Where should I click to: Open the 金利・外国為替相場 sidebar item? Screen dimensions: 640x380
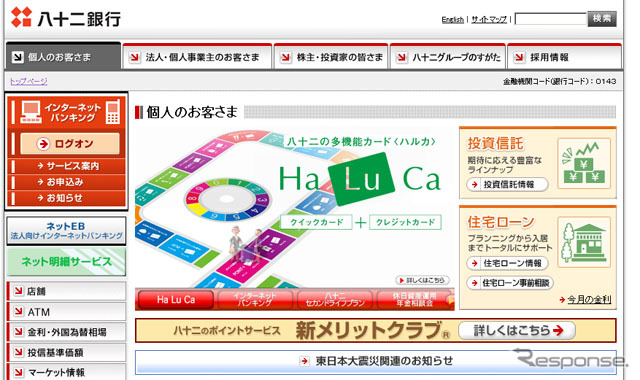(x=67, y=332)
